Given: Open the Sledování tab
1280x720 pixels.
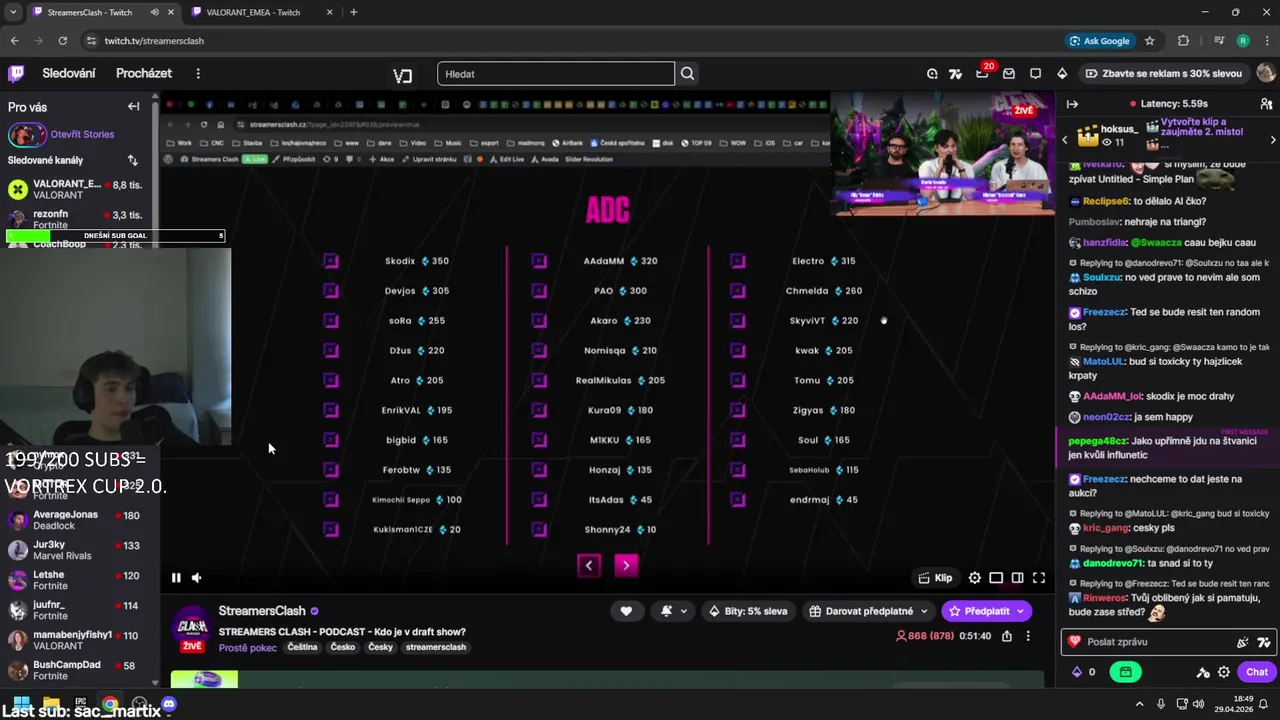Looking at the screenshot, I should (69, 73).
